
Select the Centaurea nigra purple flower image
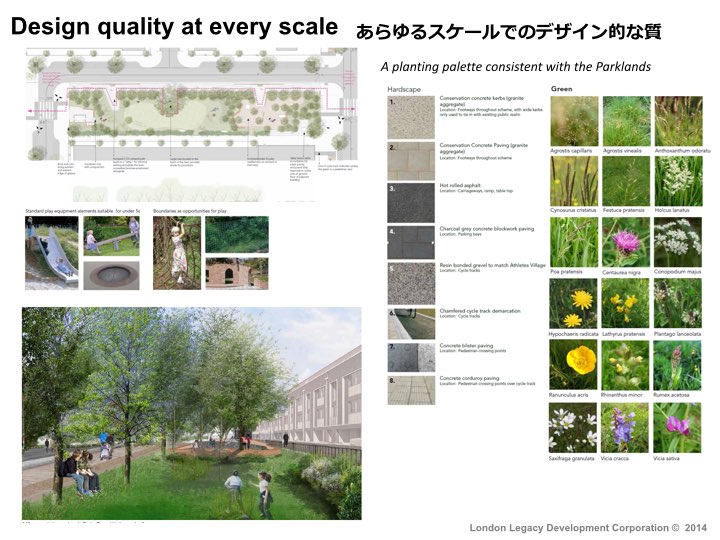coord(626,242)
